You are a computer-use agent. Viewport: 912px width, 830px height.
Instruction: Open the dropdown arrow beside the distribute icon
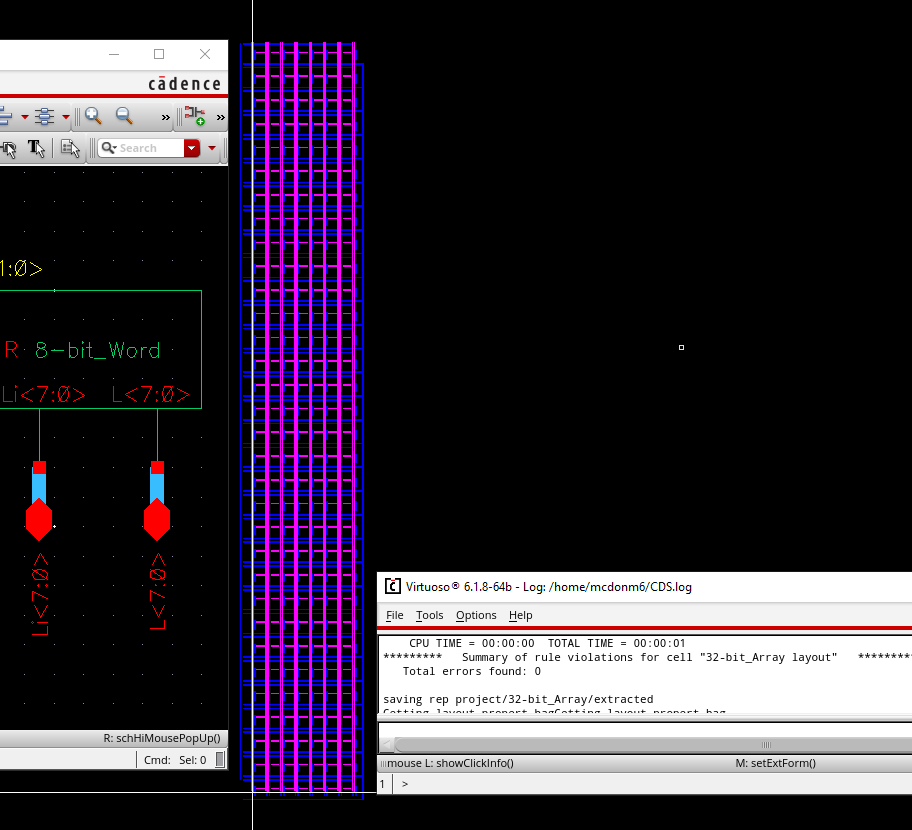(x=66, y=117)
